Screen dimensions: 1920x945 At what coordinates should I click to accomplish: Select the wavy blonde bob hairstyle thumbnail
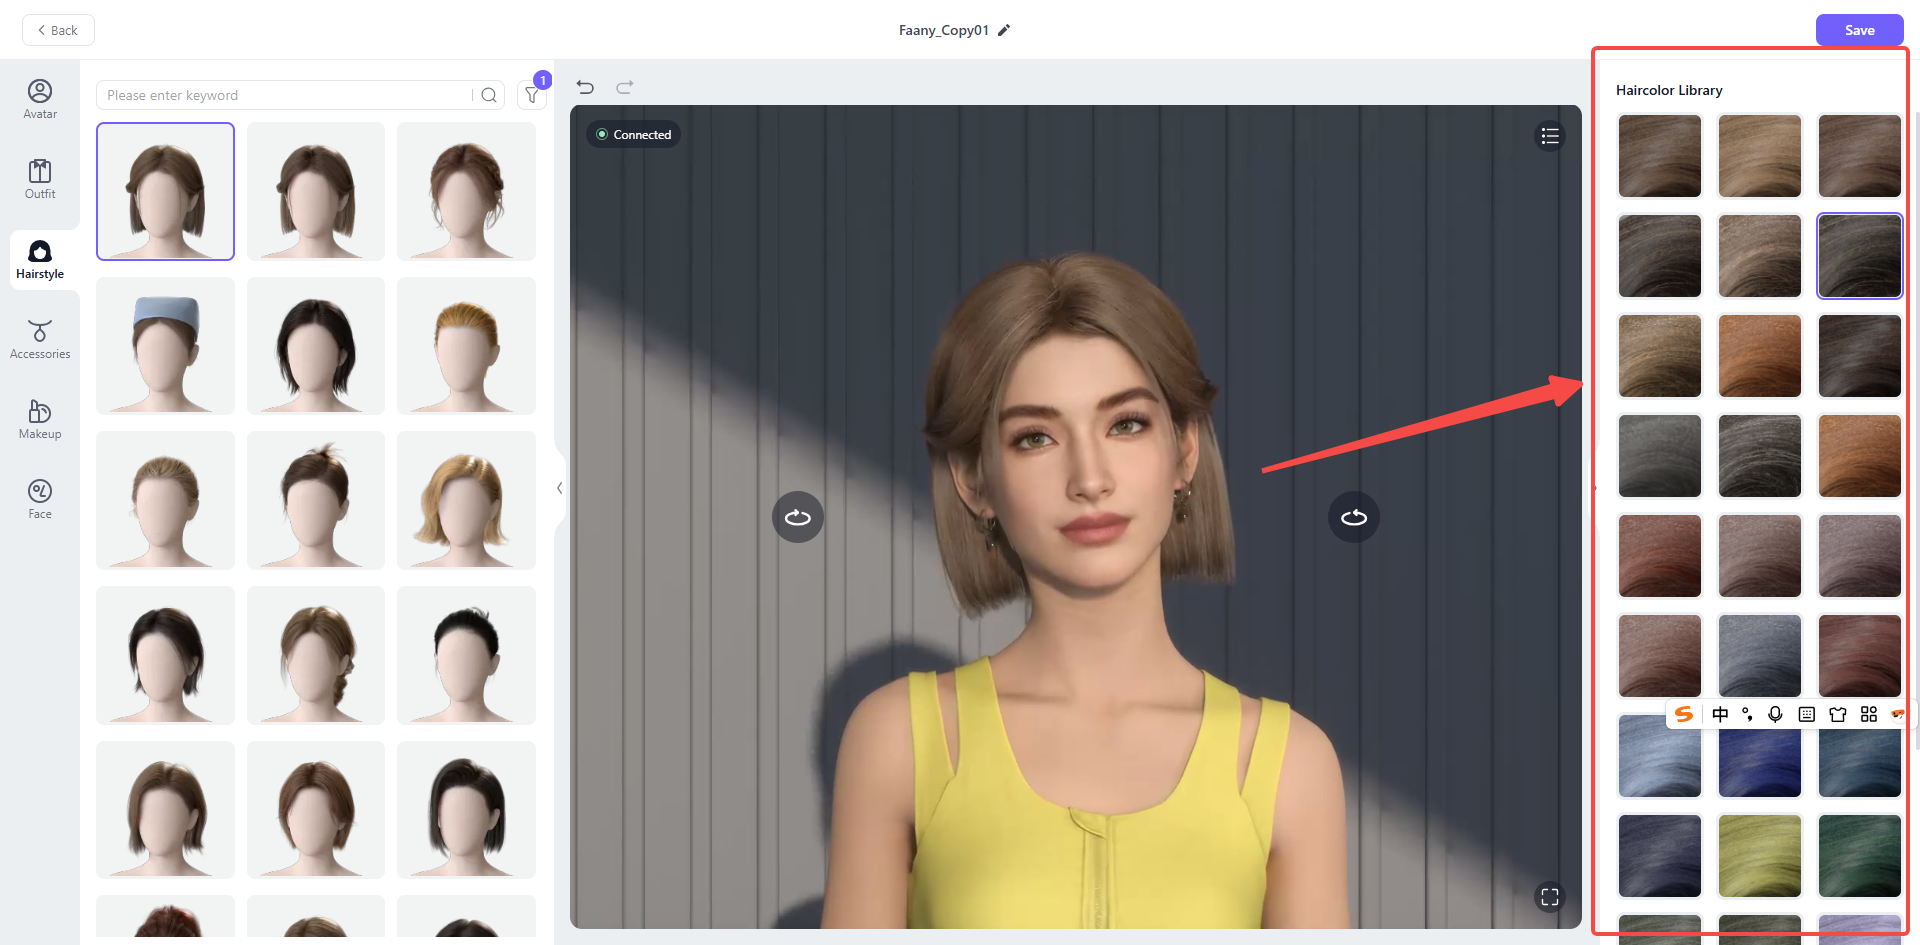pos(466,500)
